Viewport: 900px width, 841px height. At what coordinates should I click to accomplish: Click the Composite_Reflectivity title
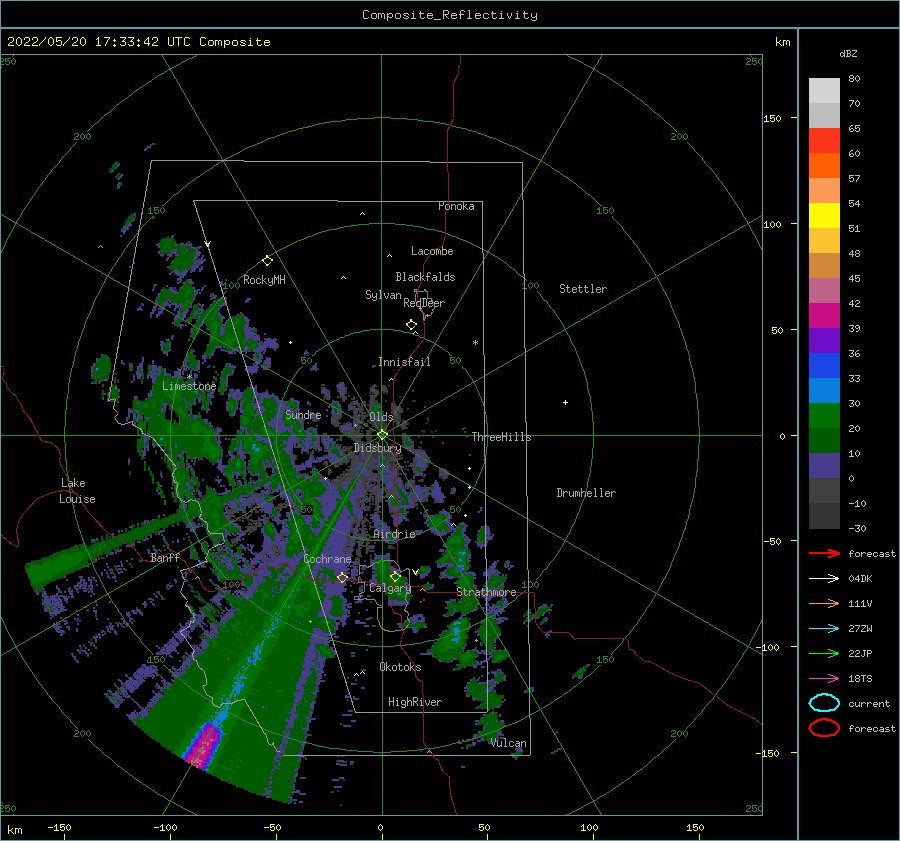click(449, 15)
